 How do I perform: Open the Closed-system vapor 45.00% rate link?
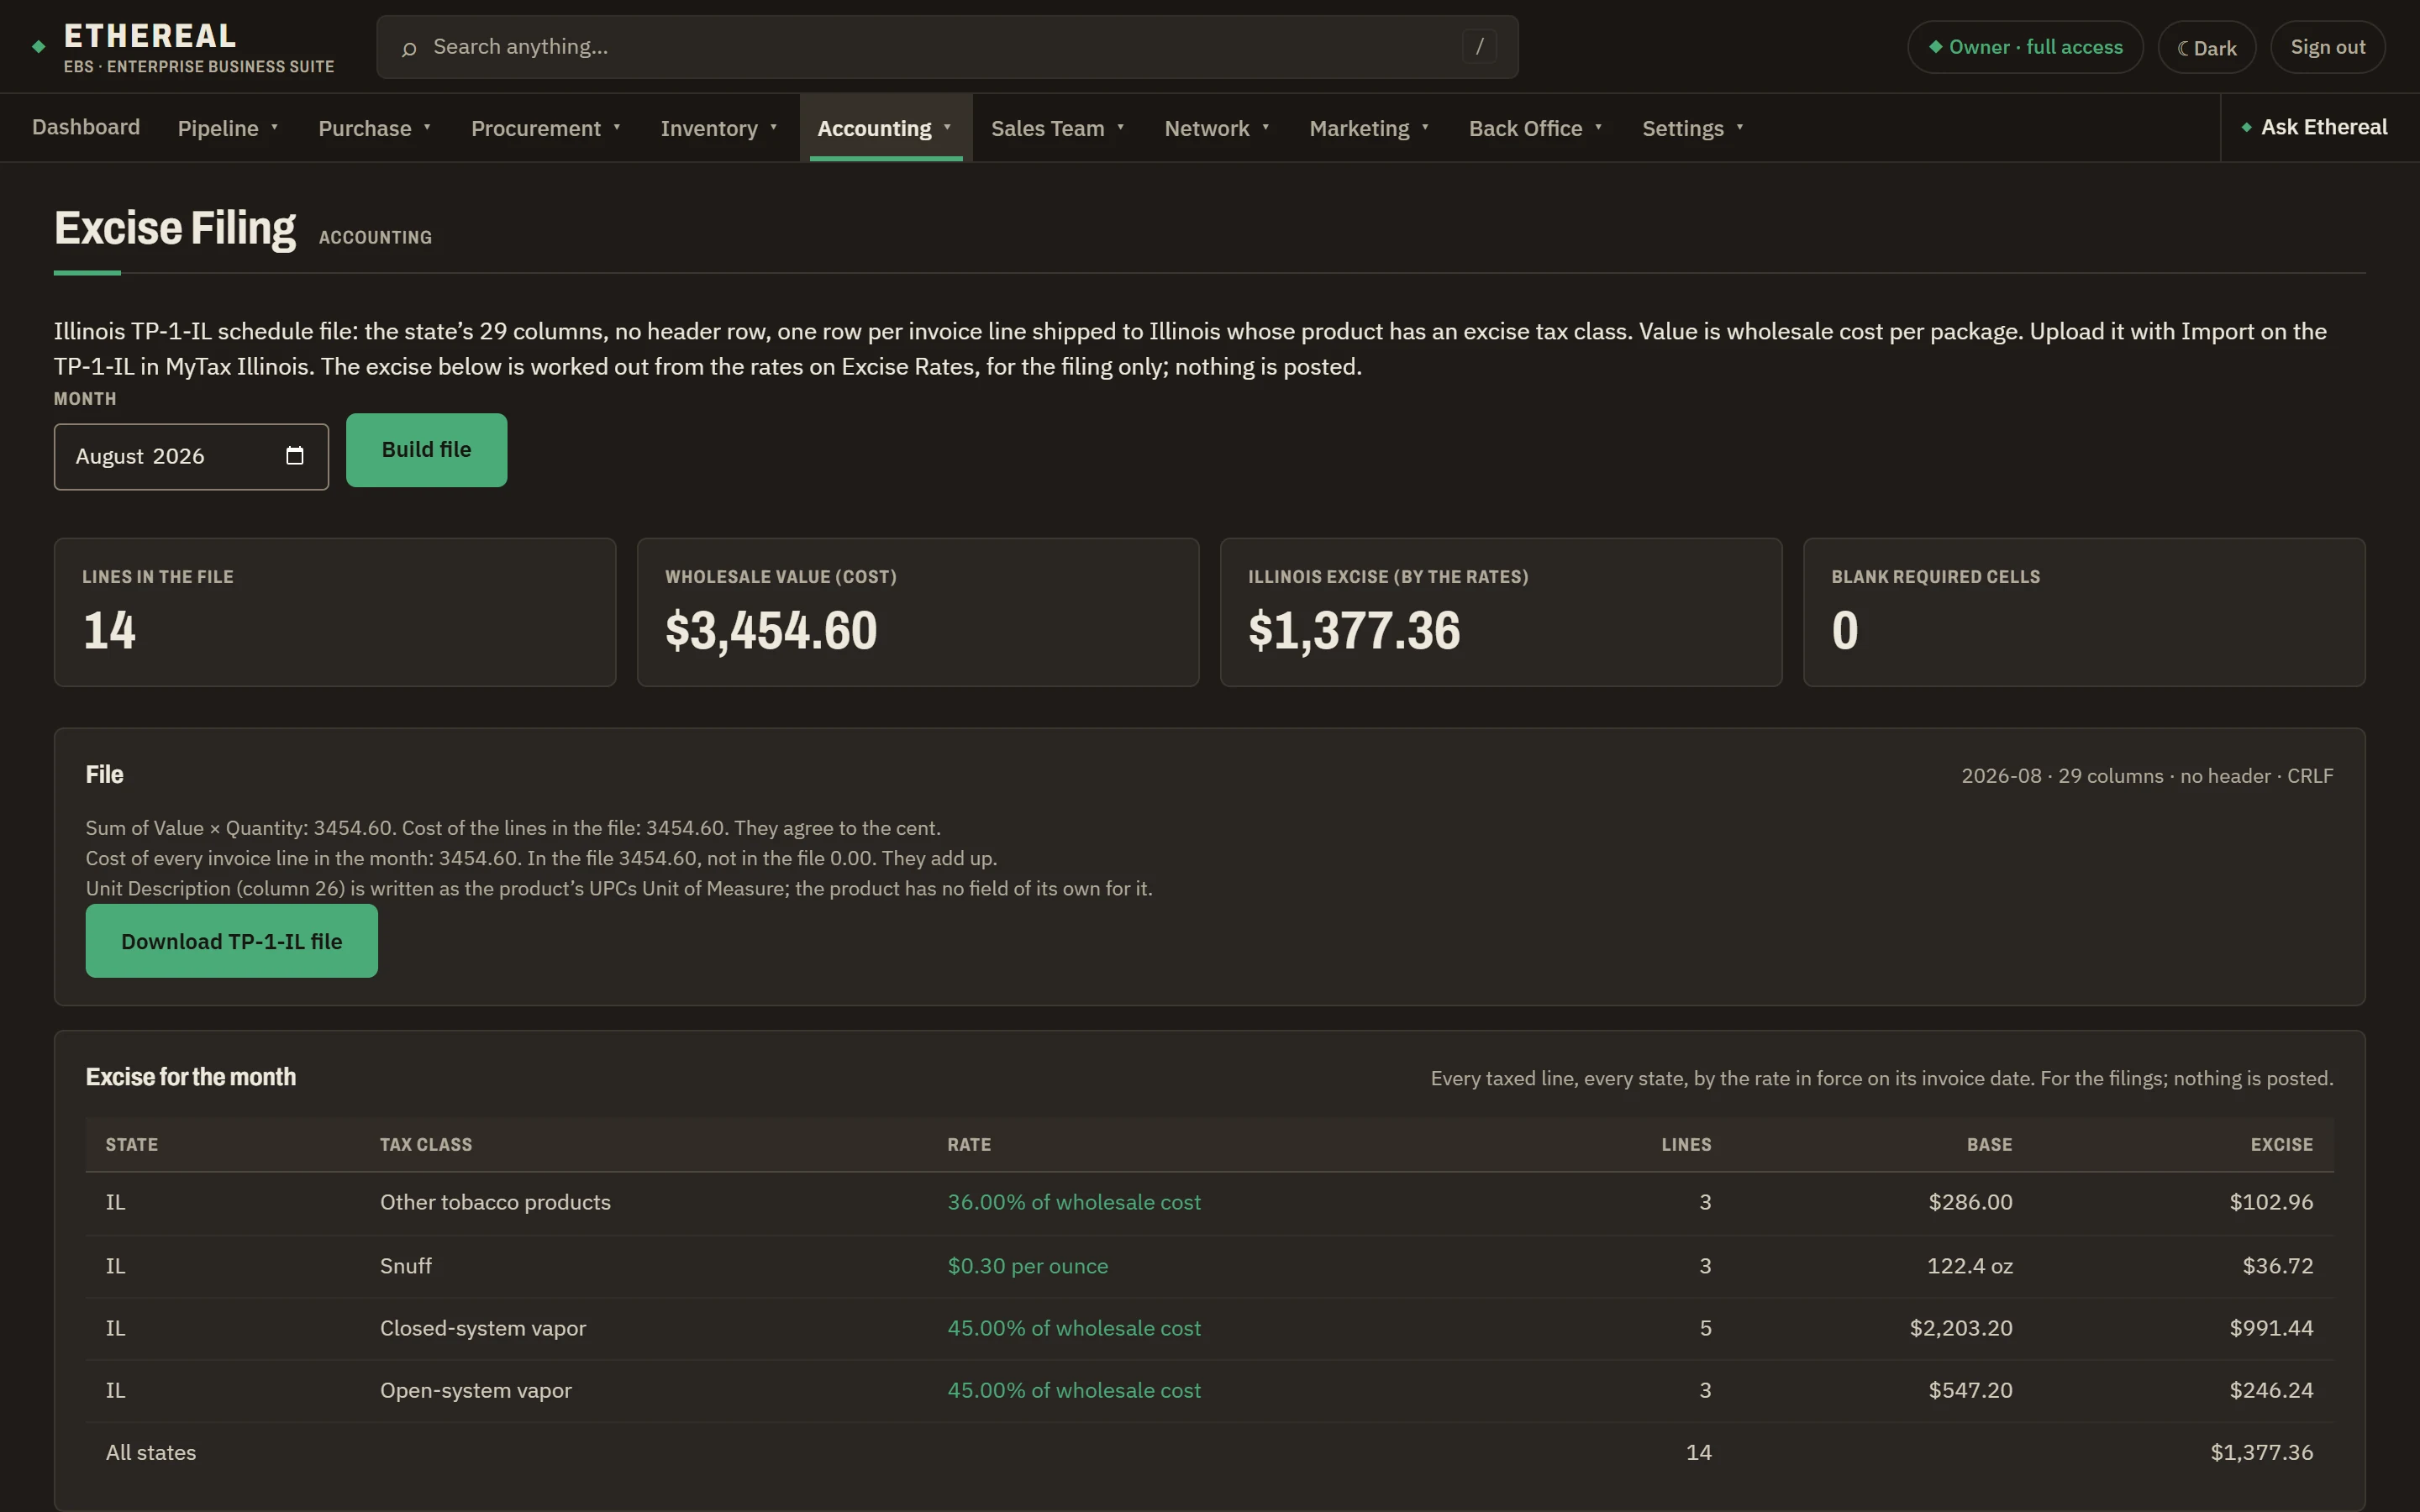pyautogui.click(x=1073, y=1328)
